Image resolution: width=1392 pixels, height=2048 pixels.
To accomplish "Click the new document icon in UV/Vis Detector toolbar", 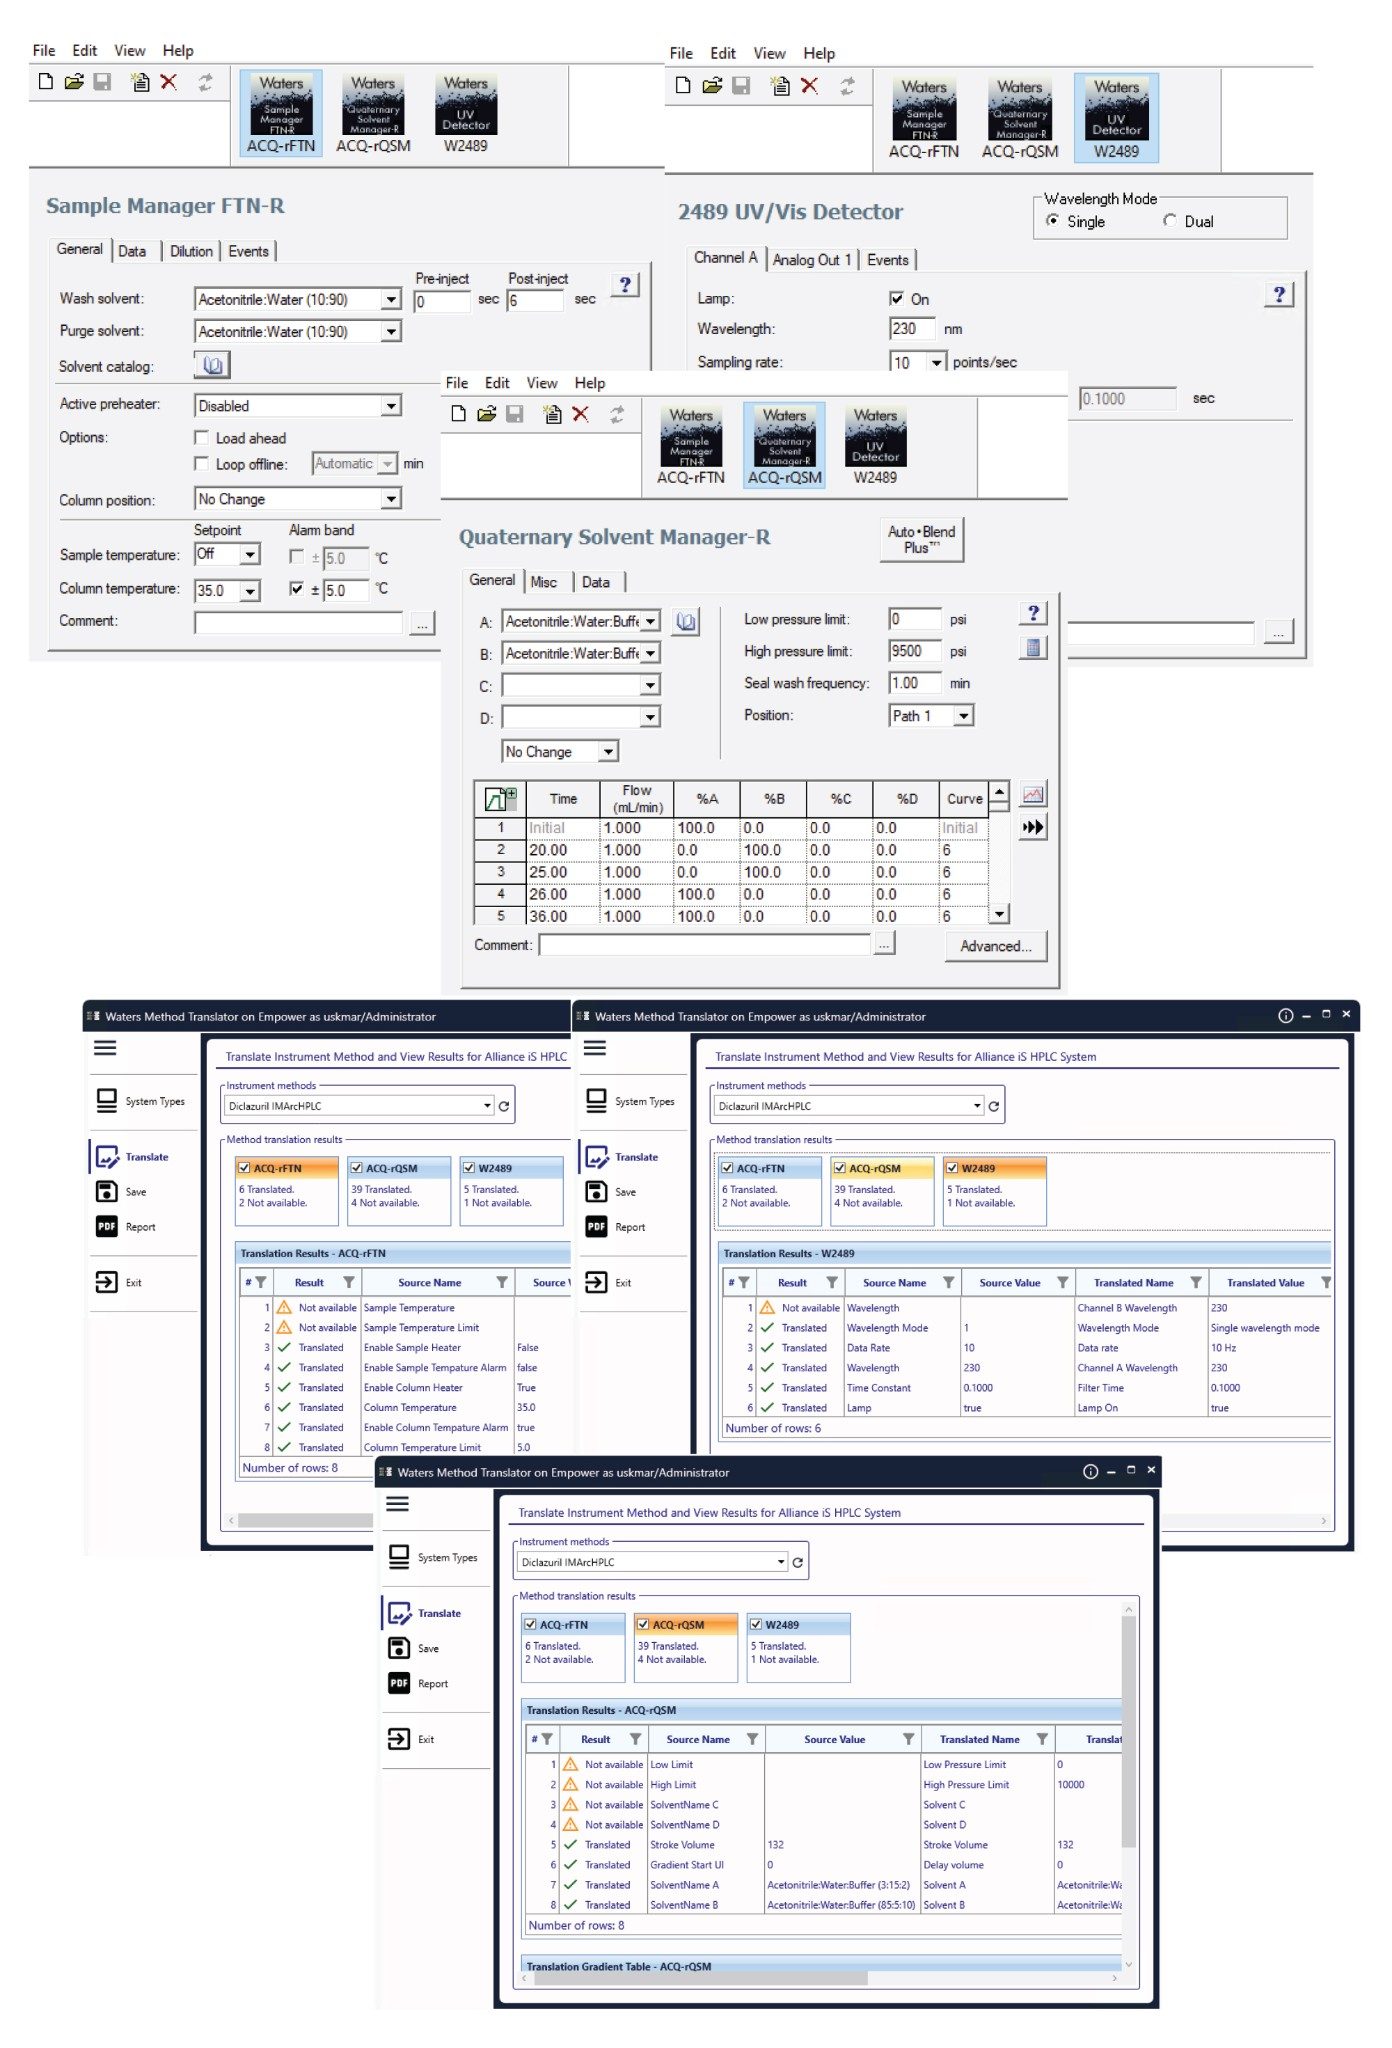I will pos(682,85).
